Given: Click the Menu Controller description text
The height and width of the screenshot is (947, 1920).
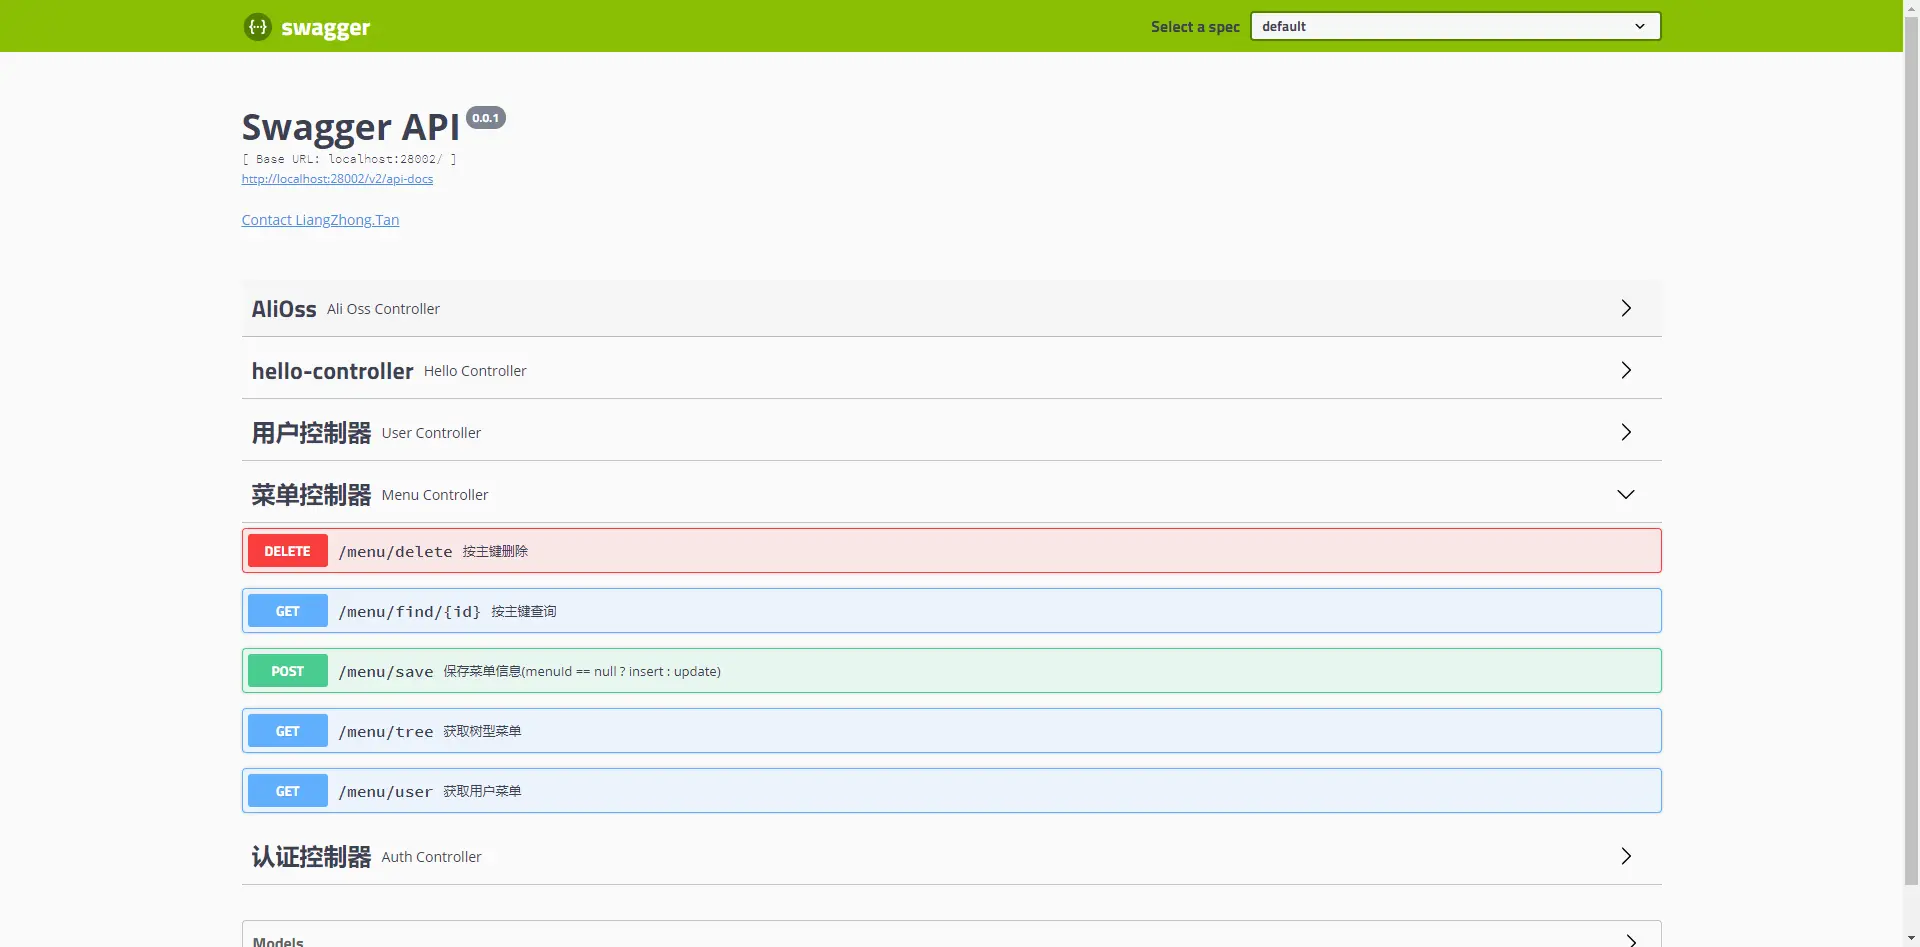Looking at the screenshot, I should click(435, 495).
